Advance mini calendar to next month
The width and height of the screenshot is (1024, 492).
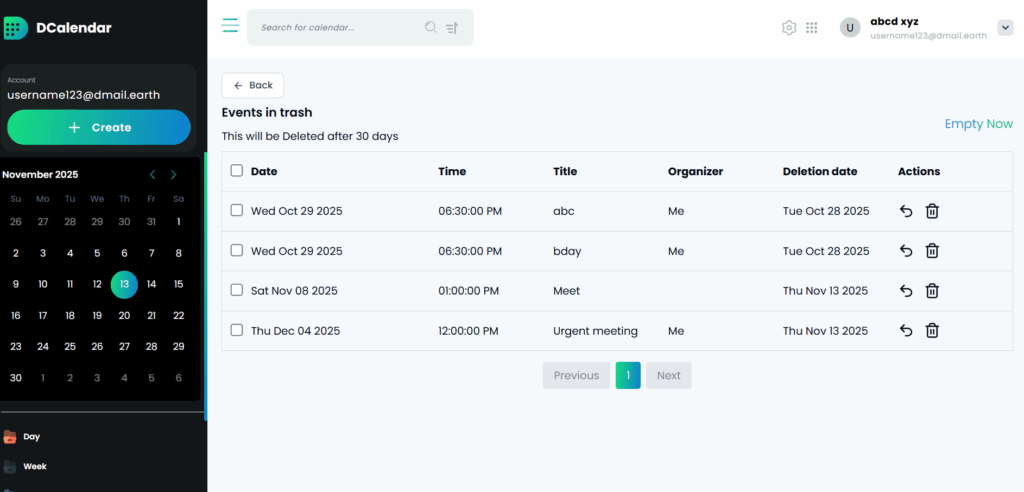click(174, 175)
